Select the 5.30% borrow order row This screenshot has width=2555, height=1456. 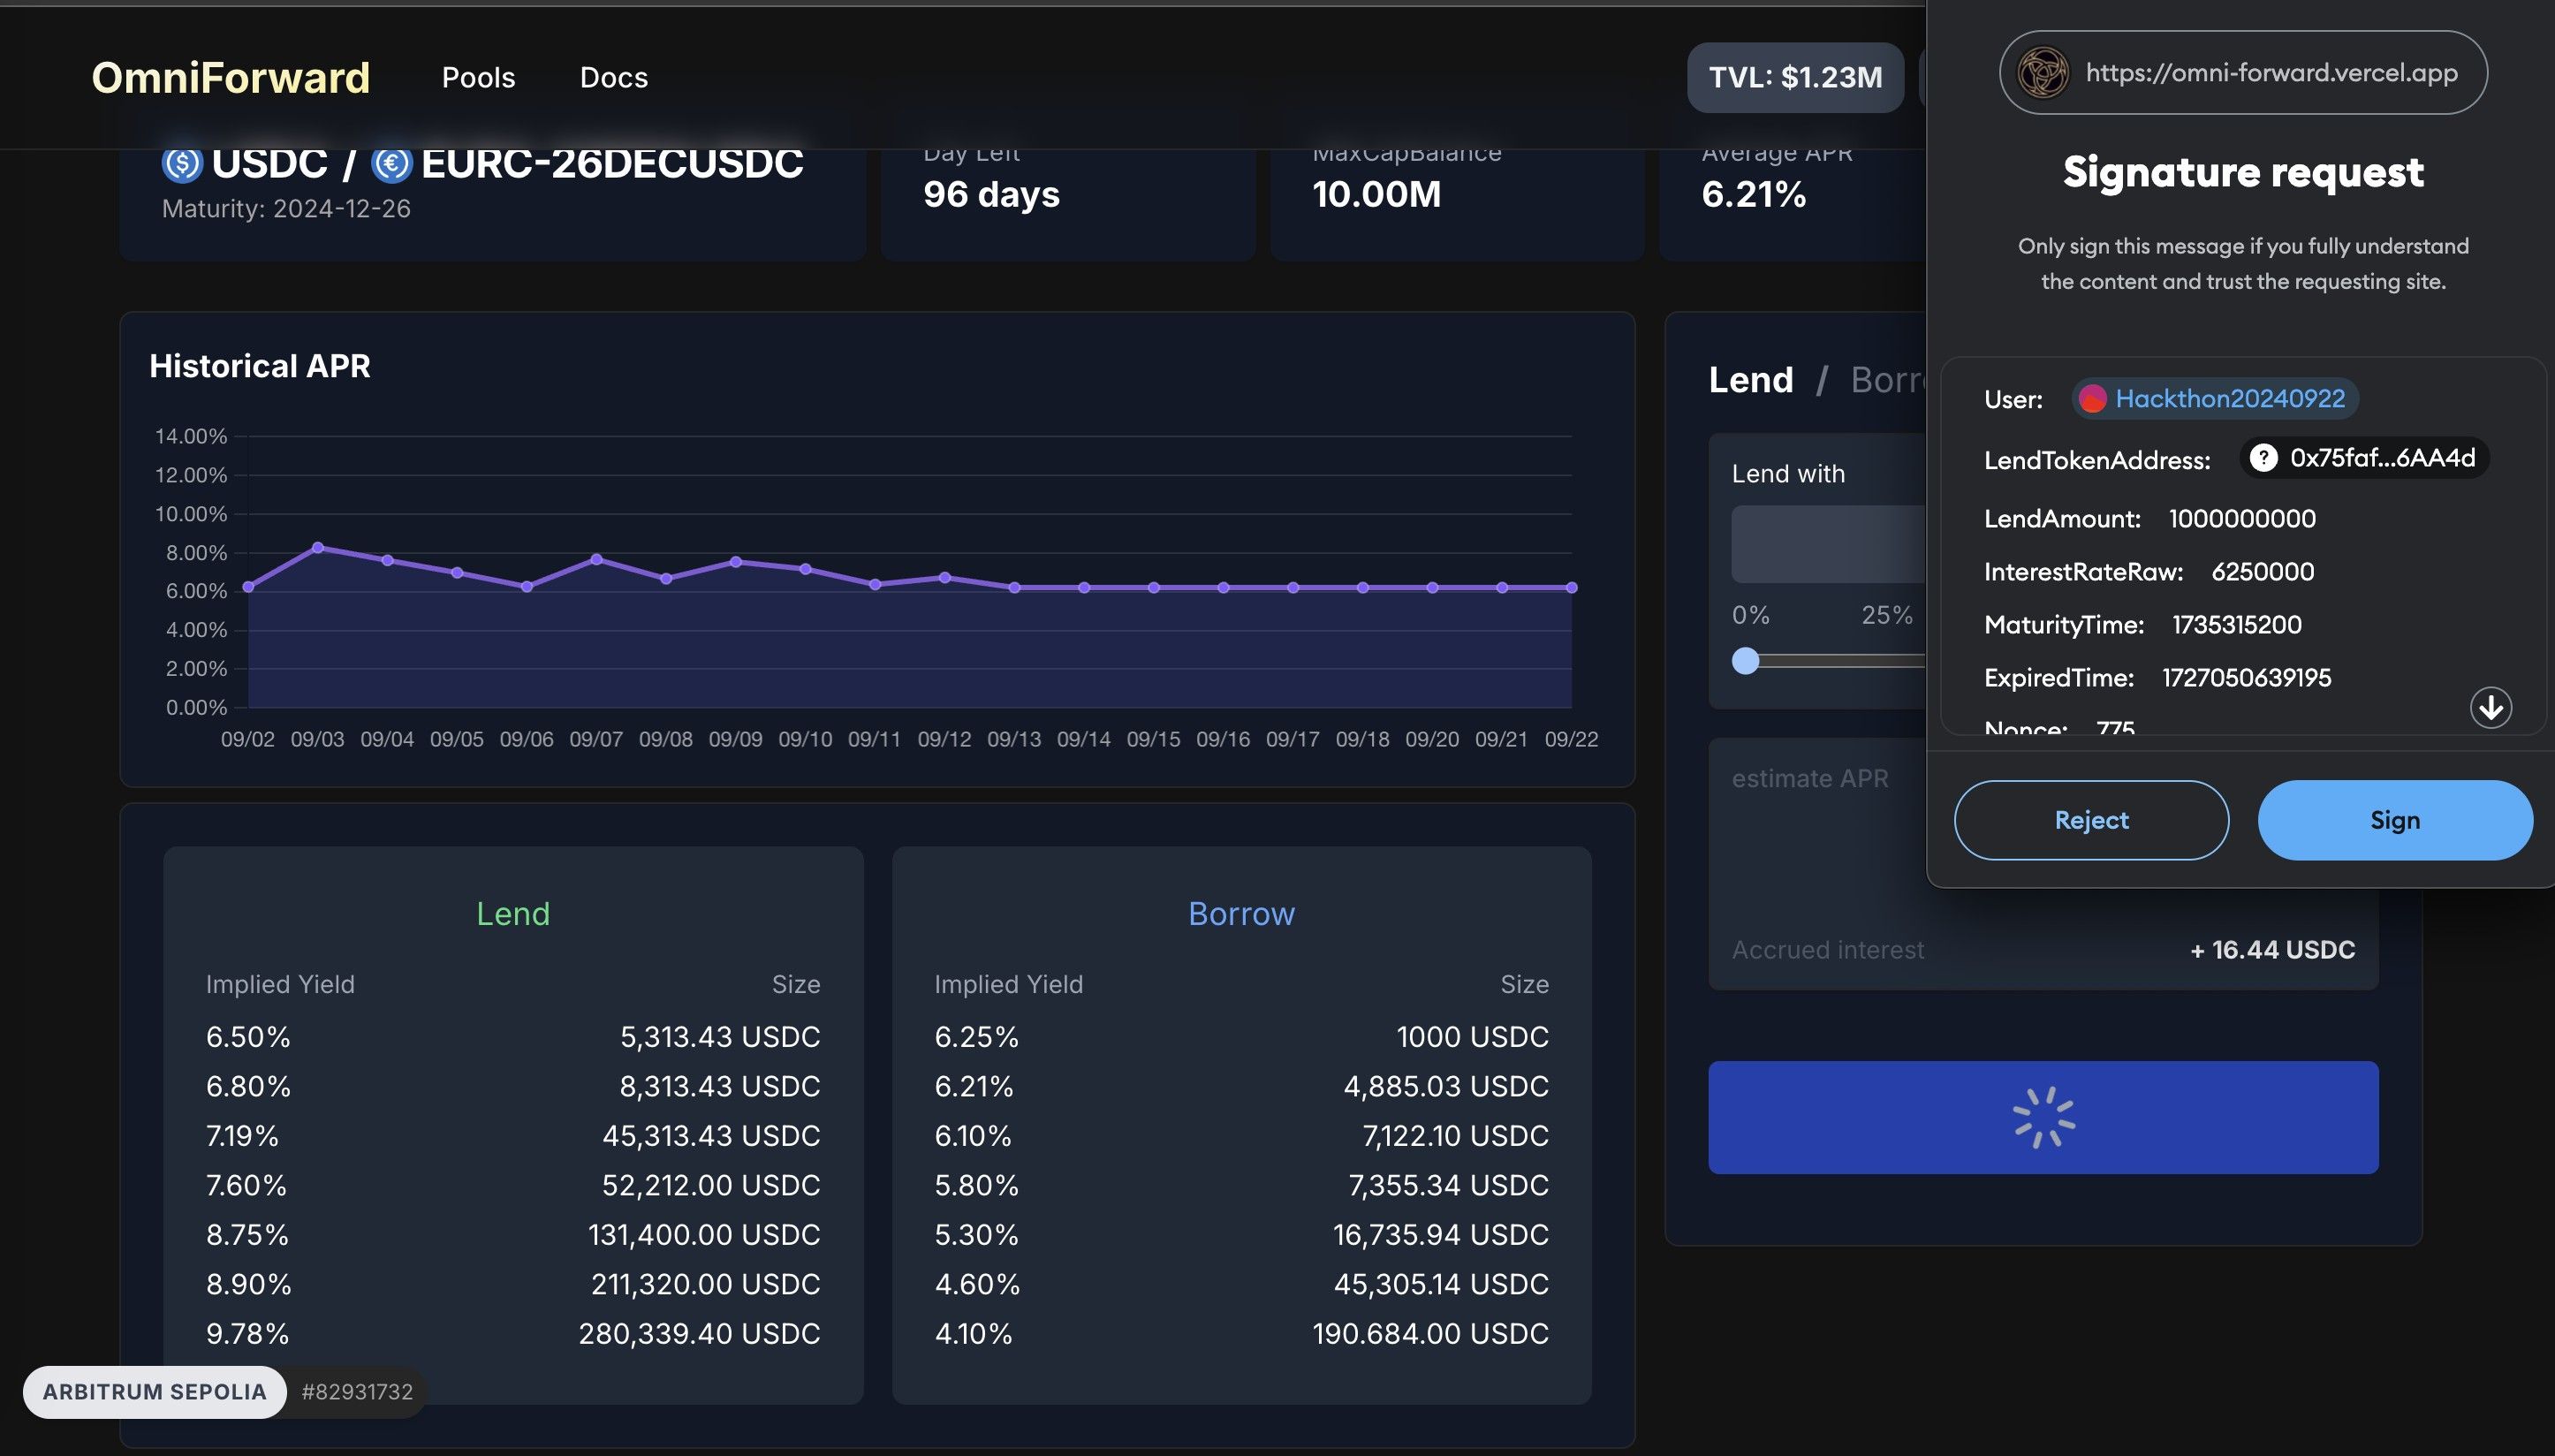point(1241,1235)
